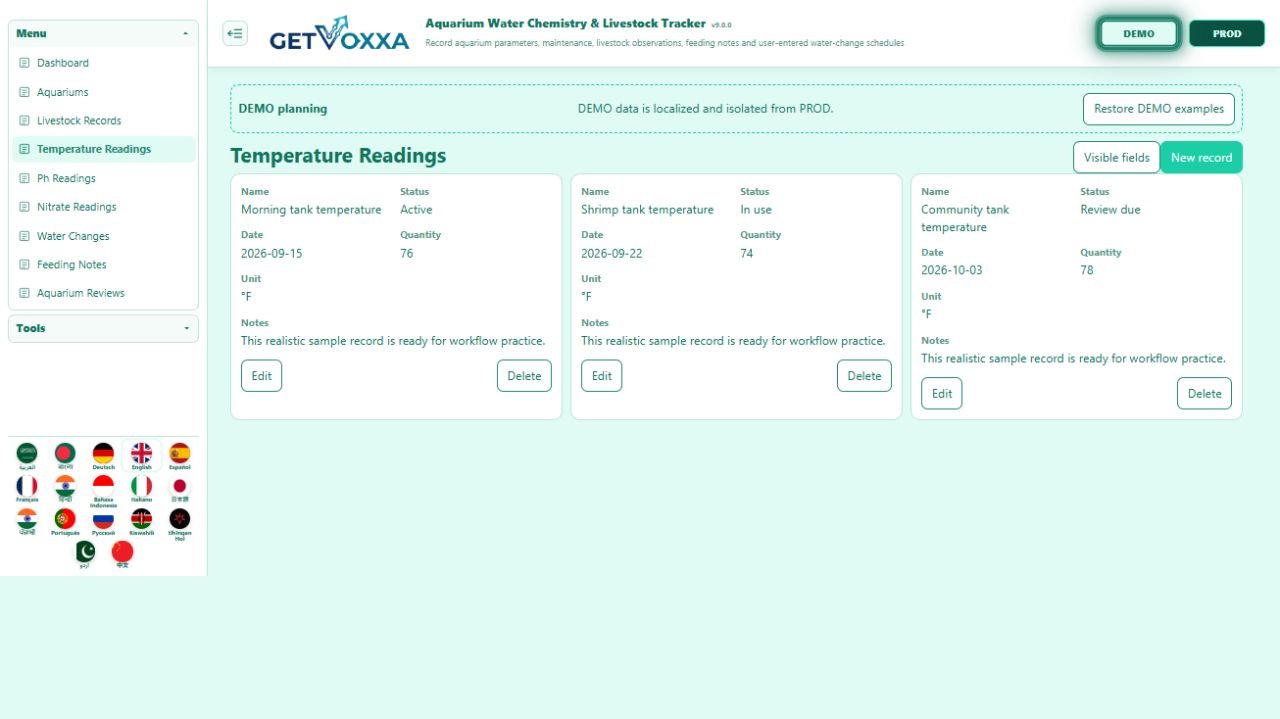Click the quantity value 74
1280x719 pixels.
[x=747, y=254]
